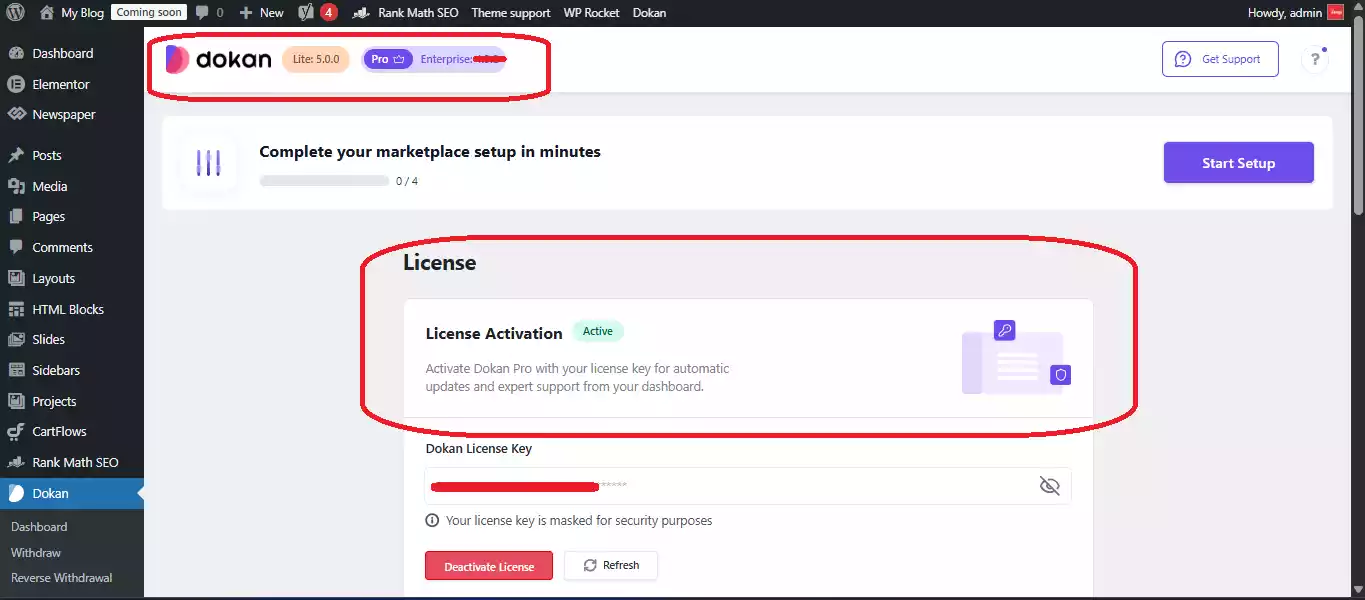
Task: Open Reverse Withdrawal submenu
Action: point(61,577)
